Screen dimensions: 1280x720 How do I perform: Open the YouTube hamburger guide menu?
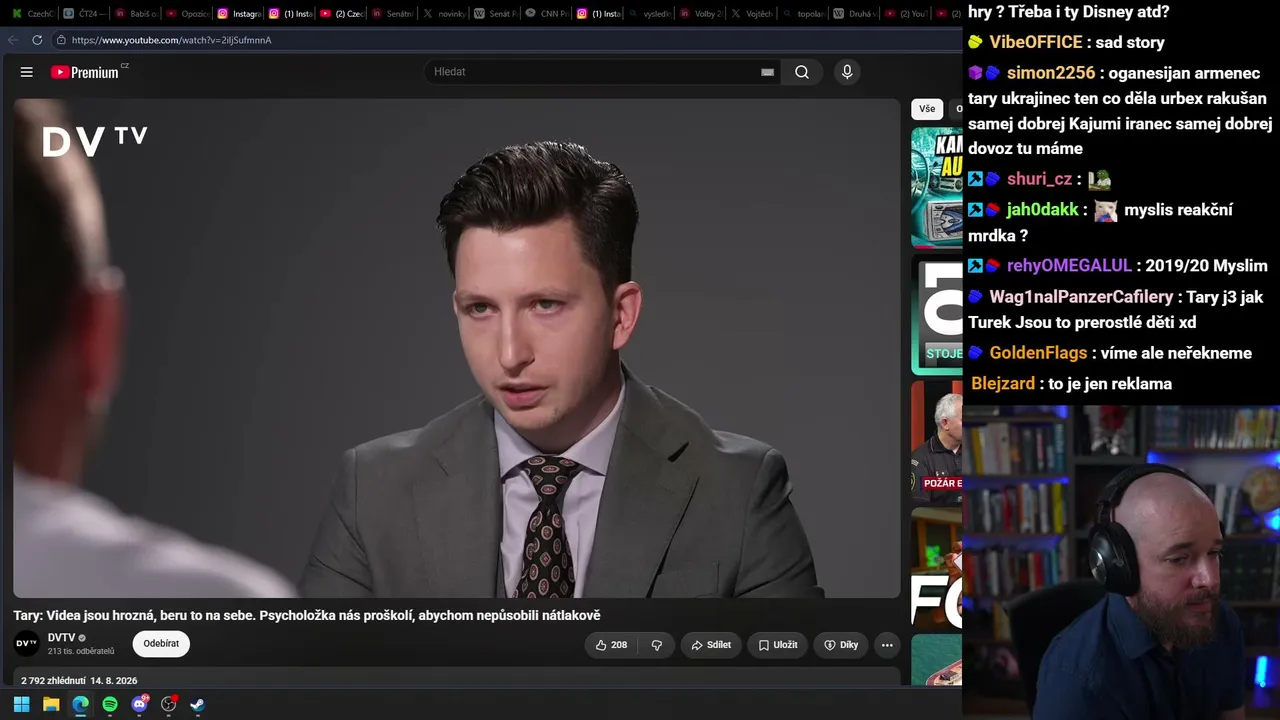pos(27,72)
